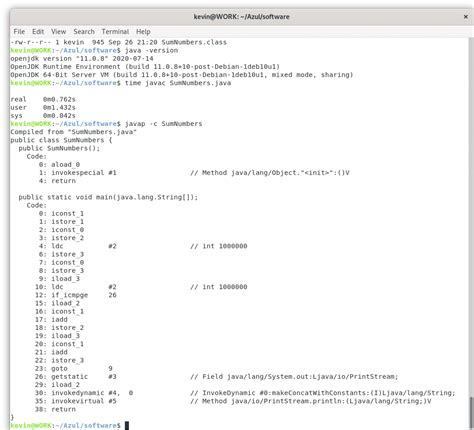Open the Edit menu
Screen dimensions: 474x430
point(38,32)
